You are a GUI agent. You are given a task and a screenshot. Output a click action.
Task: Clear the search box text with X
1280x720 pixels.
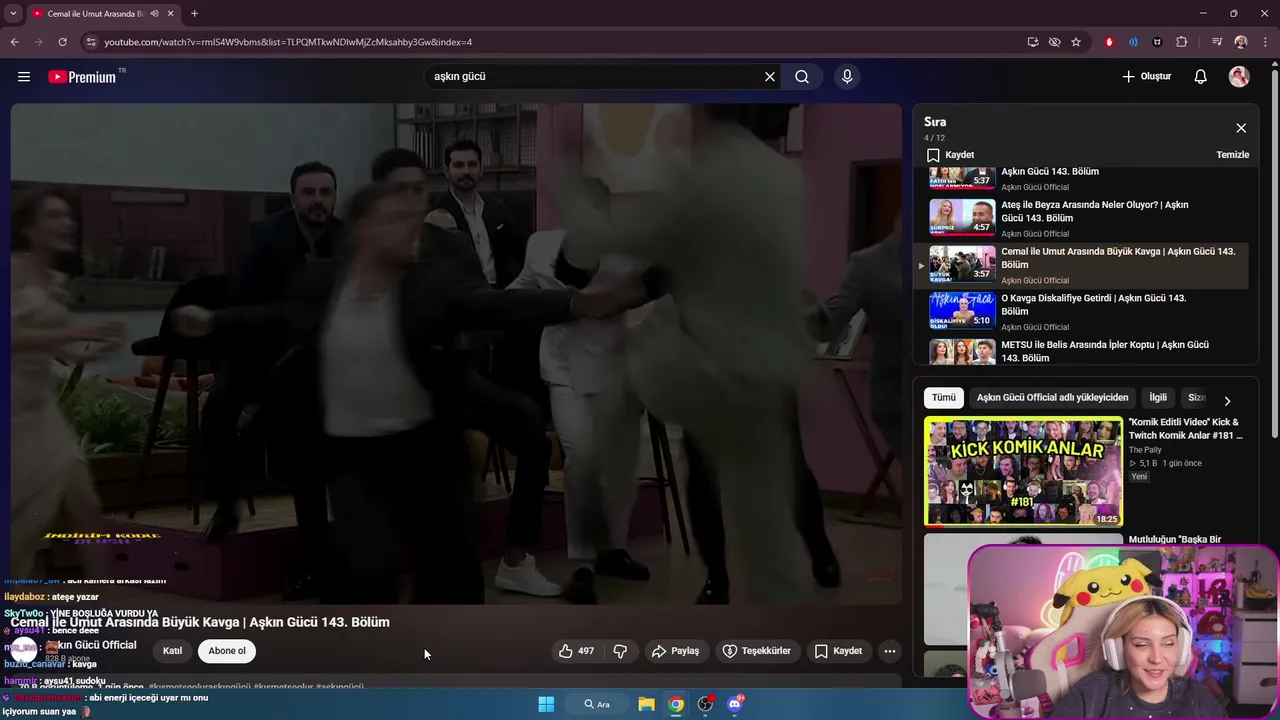pyautogui.click(x=770, y=77)
